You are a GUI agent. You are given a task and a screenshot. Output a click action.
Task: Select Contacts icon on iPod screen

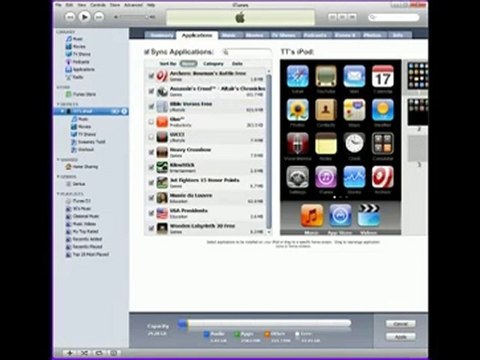tap(326, 110)
